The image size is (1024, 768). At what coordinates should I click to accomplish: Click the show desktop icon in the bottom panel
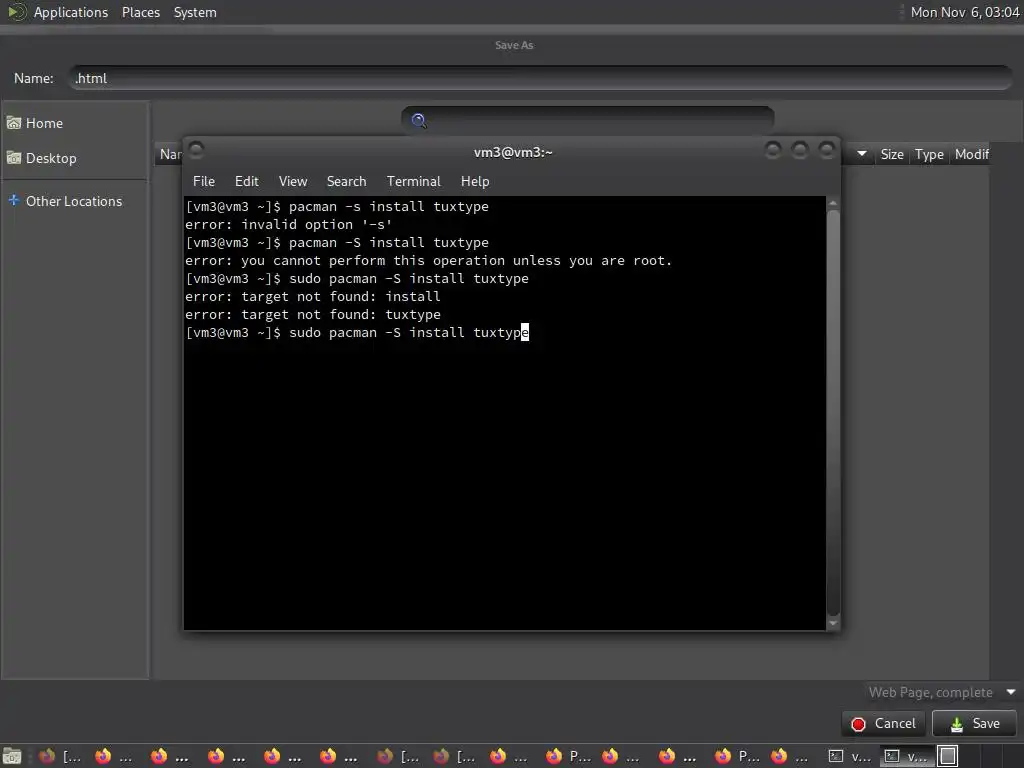click(12, 756)
